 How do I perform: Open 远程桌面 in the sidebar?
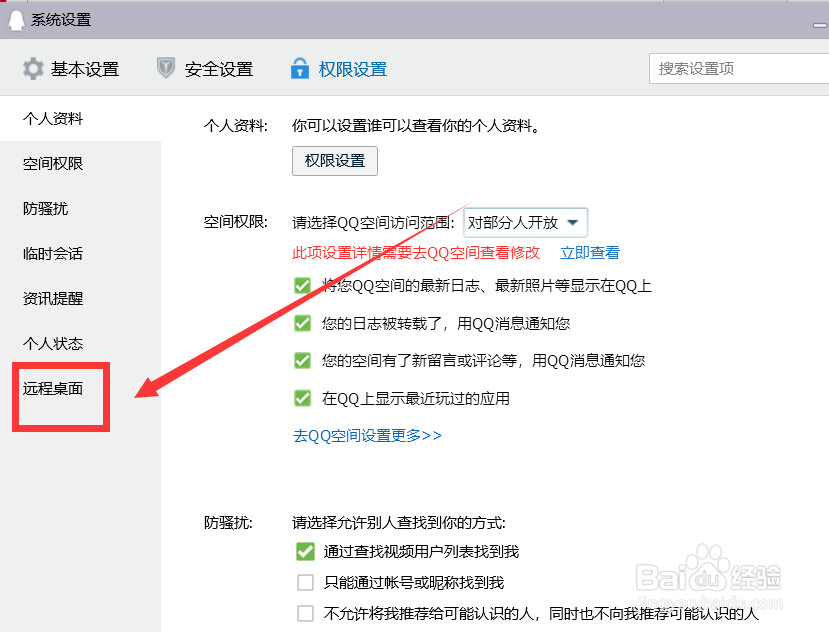(53, 389)
